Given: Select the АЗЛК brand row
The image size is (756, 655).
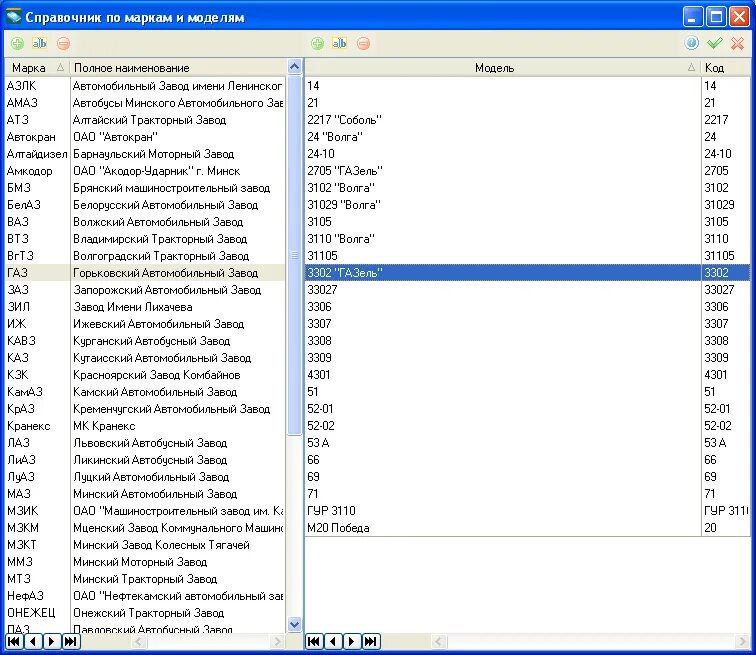Looking at the screenshot, I should pyautogui.click(x=145, y=86).
